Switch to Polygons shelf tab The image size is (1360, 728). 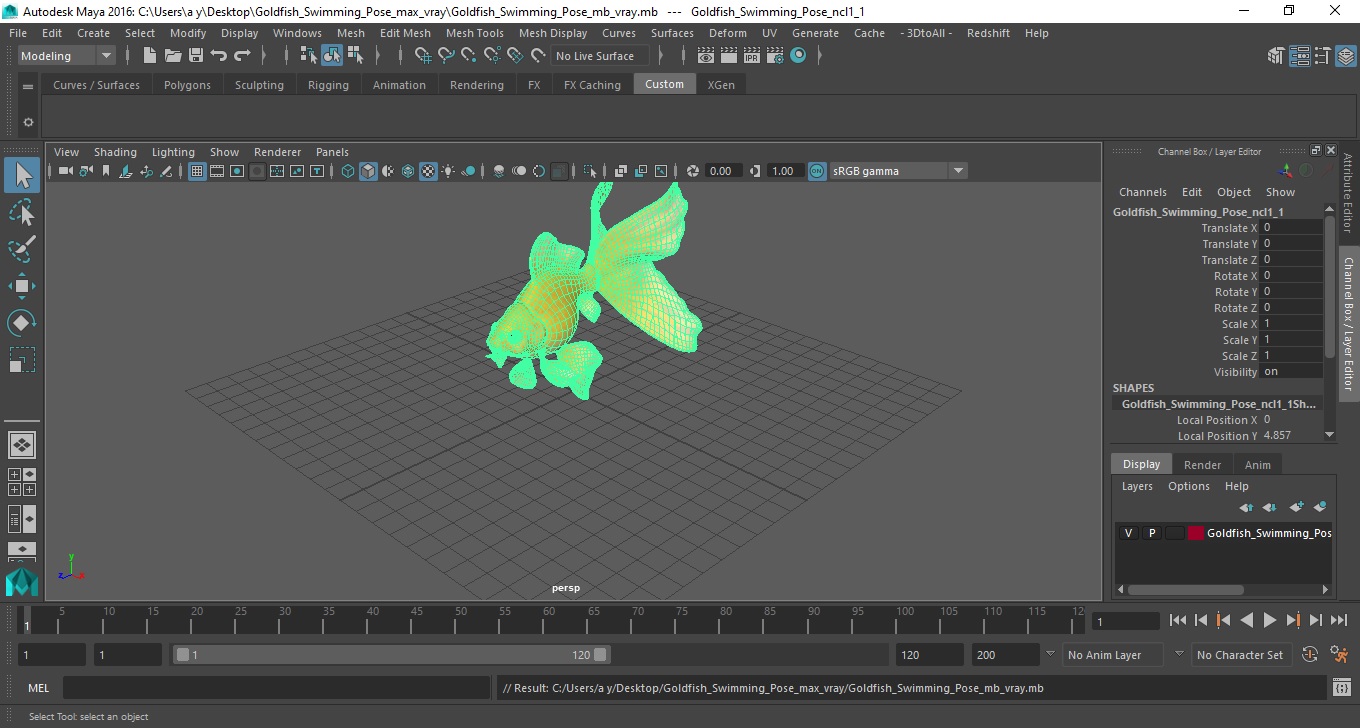[x=187, y=85]
